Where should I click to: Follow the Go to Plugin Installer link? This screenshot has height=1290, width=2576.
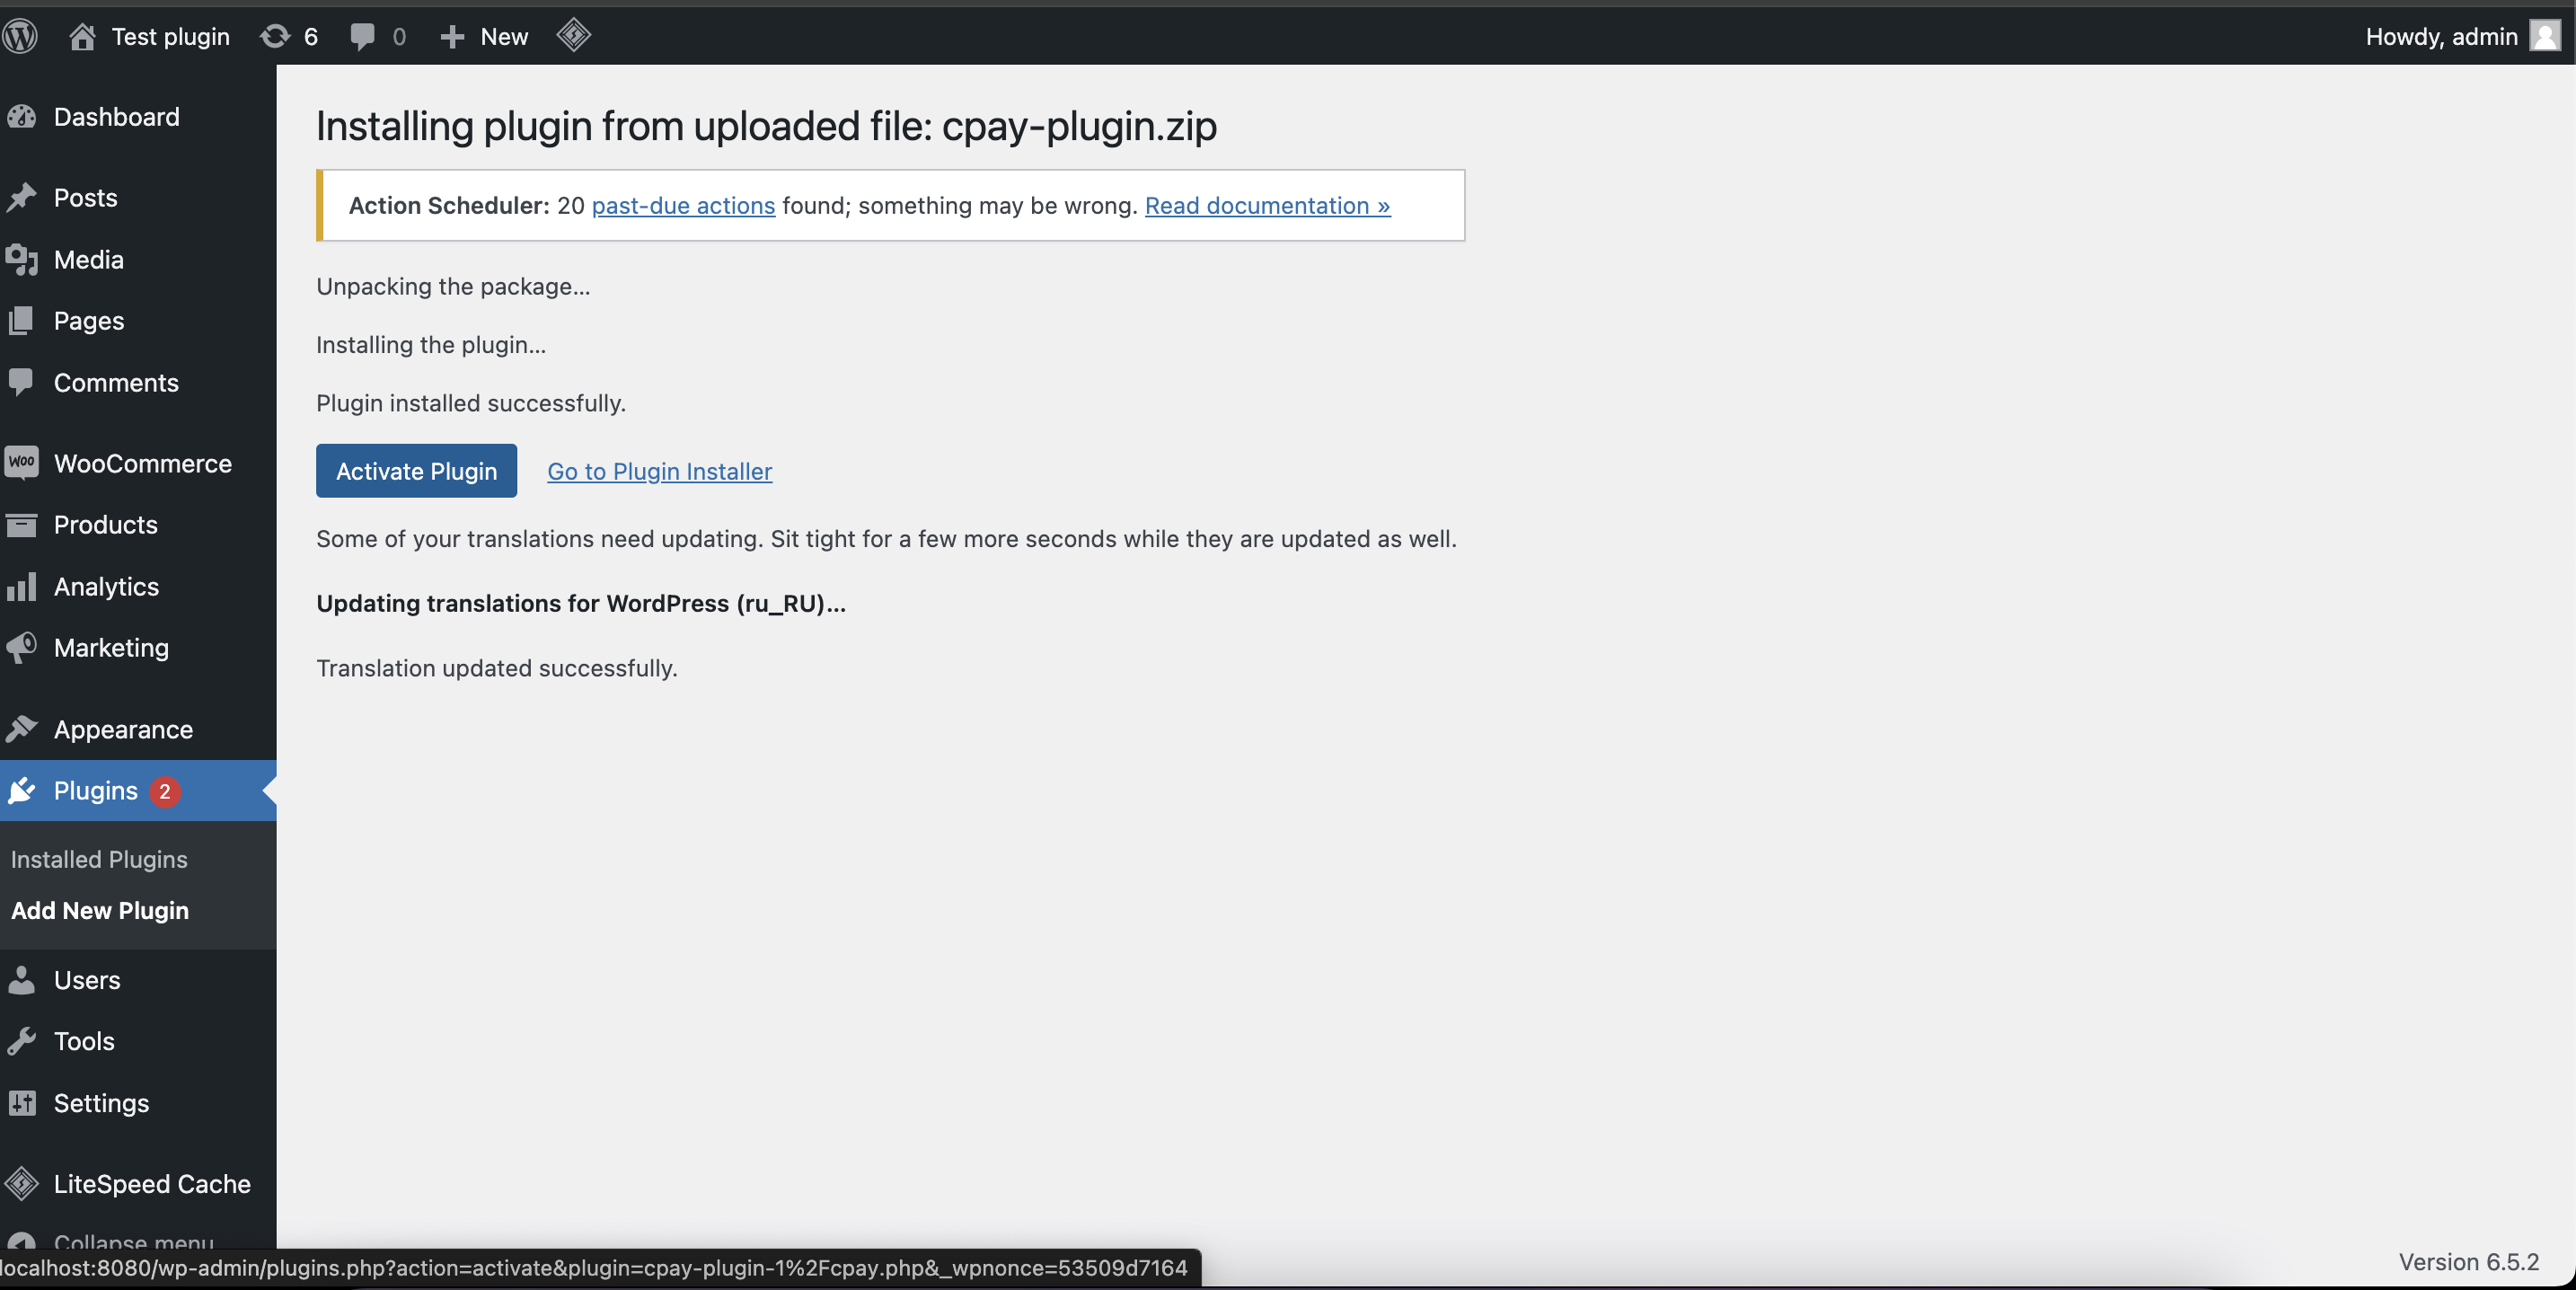click(x=659, y=471)
